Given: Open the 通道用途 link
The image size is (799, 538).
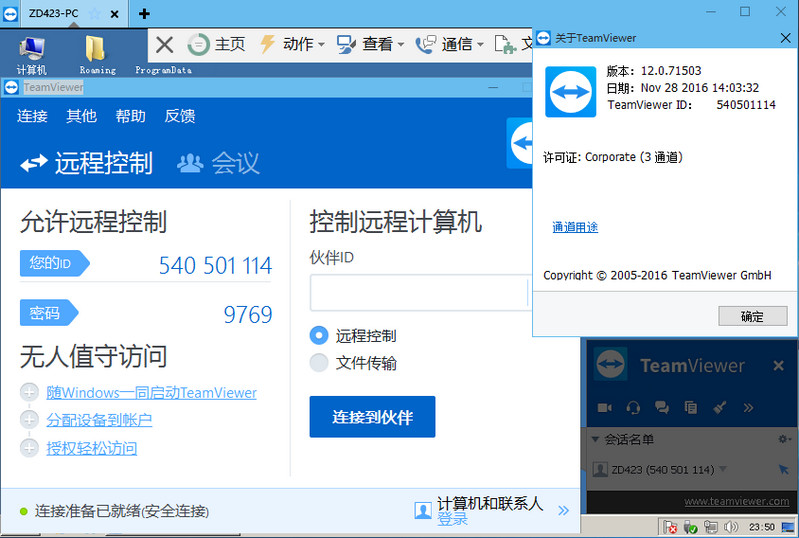Looking at the screenshot, I should [575, 227].
